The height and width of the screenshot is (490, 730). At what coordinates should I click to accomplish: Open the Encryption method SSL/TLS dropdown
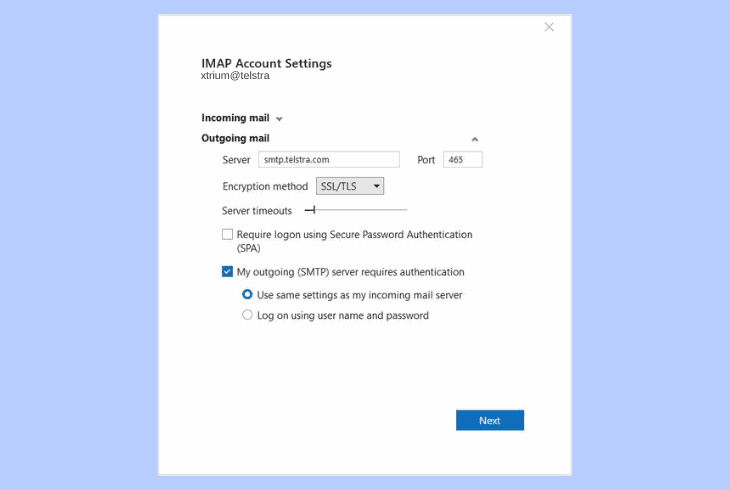click(x=350, y=186)
